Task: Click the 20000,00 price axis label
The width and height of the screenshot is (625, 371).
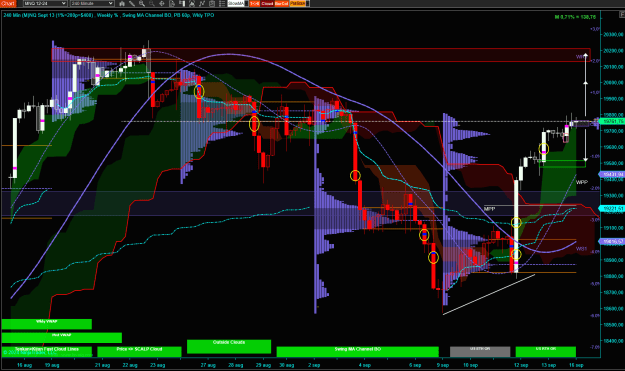Action: click(x=613, y=82)
